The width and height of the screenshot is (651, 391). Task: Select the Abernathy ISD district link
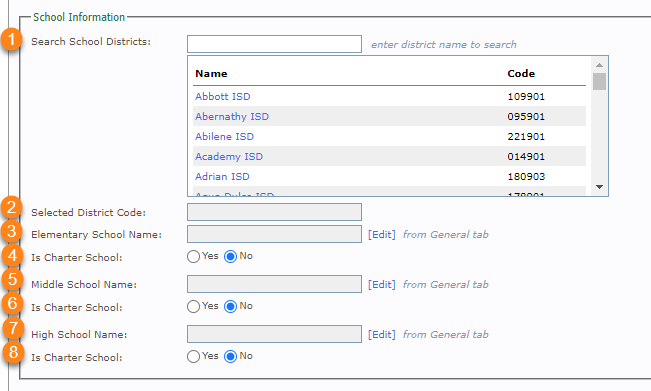pyautogui.click(x=232, y=116)
